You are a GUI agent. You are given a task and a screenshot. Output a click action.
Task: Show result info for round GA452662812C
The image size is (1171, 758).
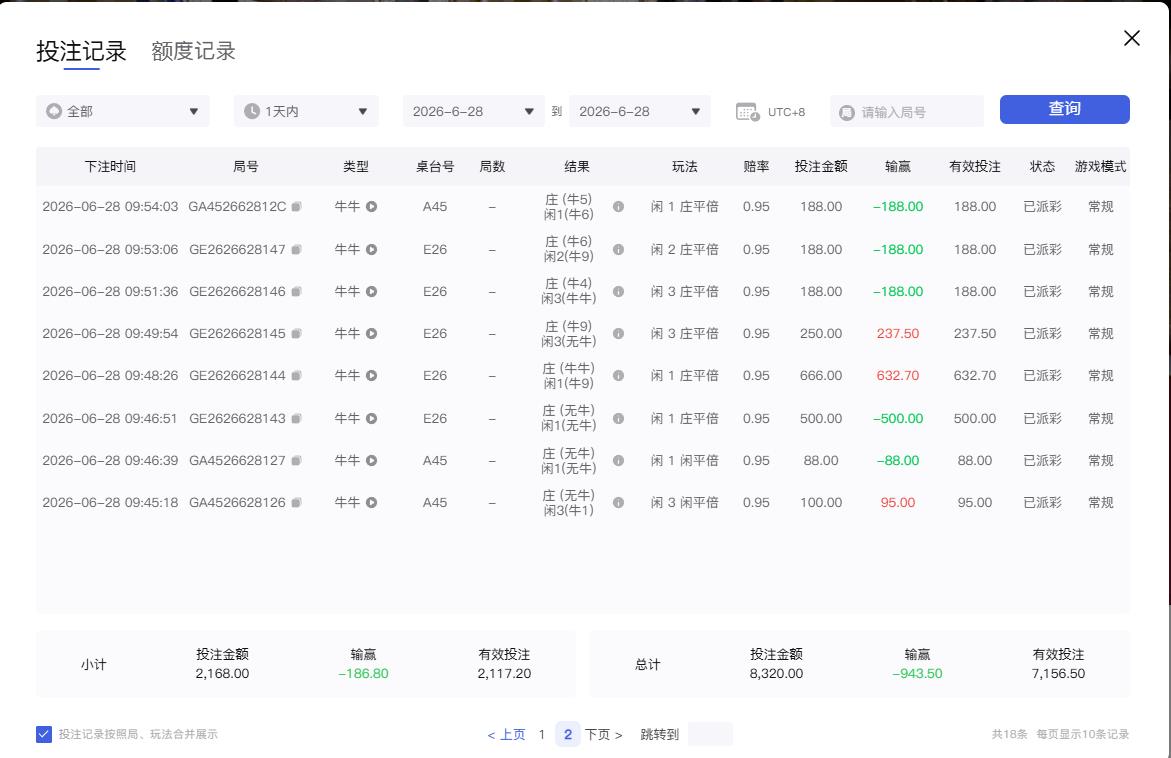click(618, 207)
